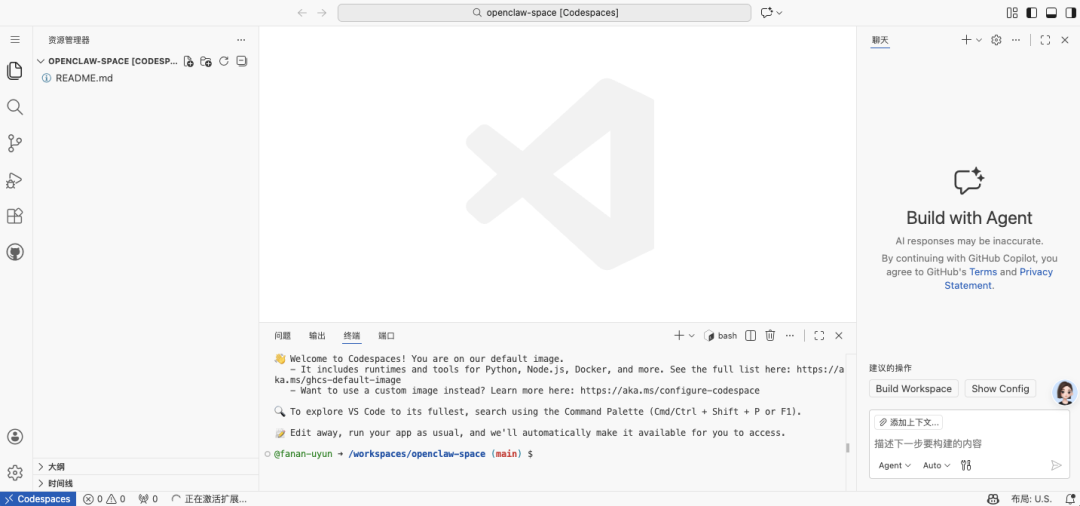Toggle the bottom panel visibility
Screen dimensions: 1080x506
tap(1051, 12)
